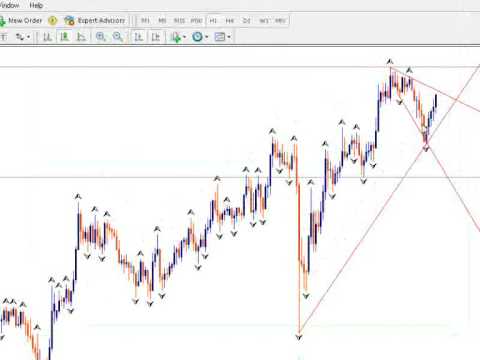
Task: Click the gold MetaTrader Market icon
Action: click(x=53, y=21)
